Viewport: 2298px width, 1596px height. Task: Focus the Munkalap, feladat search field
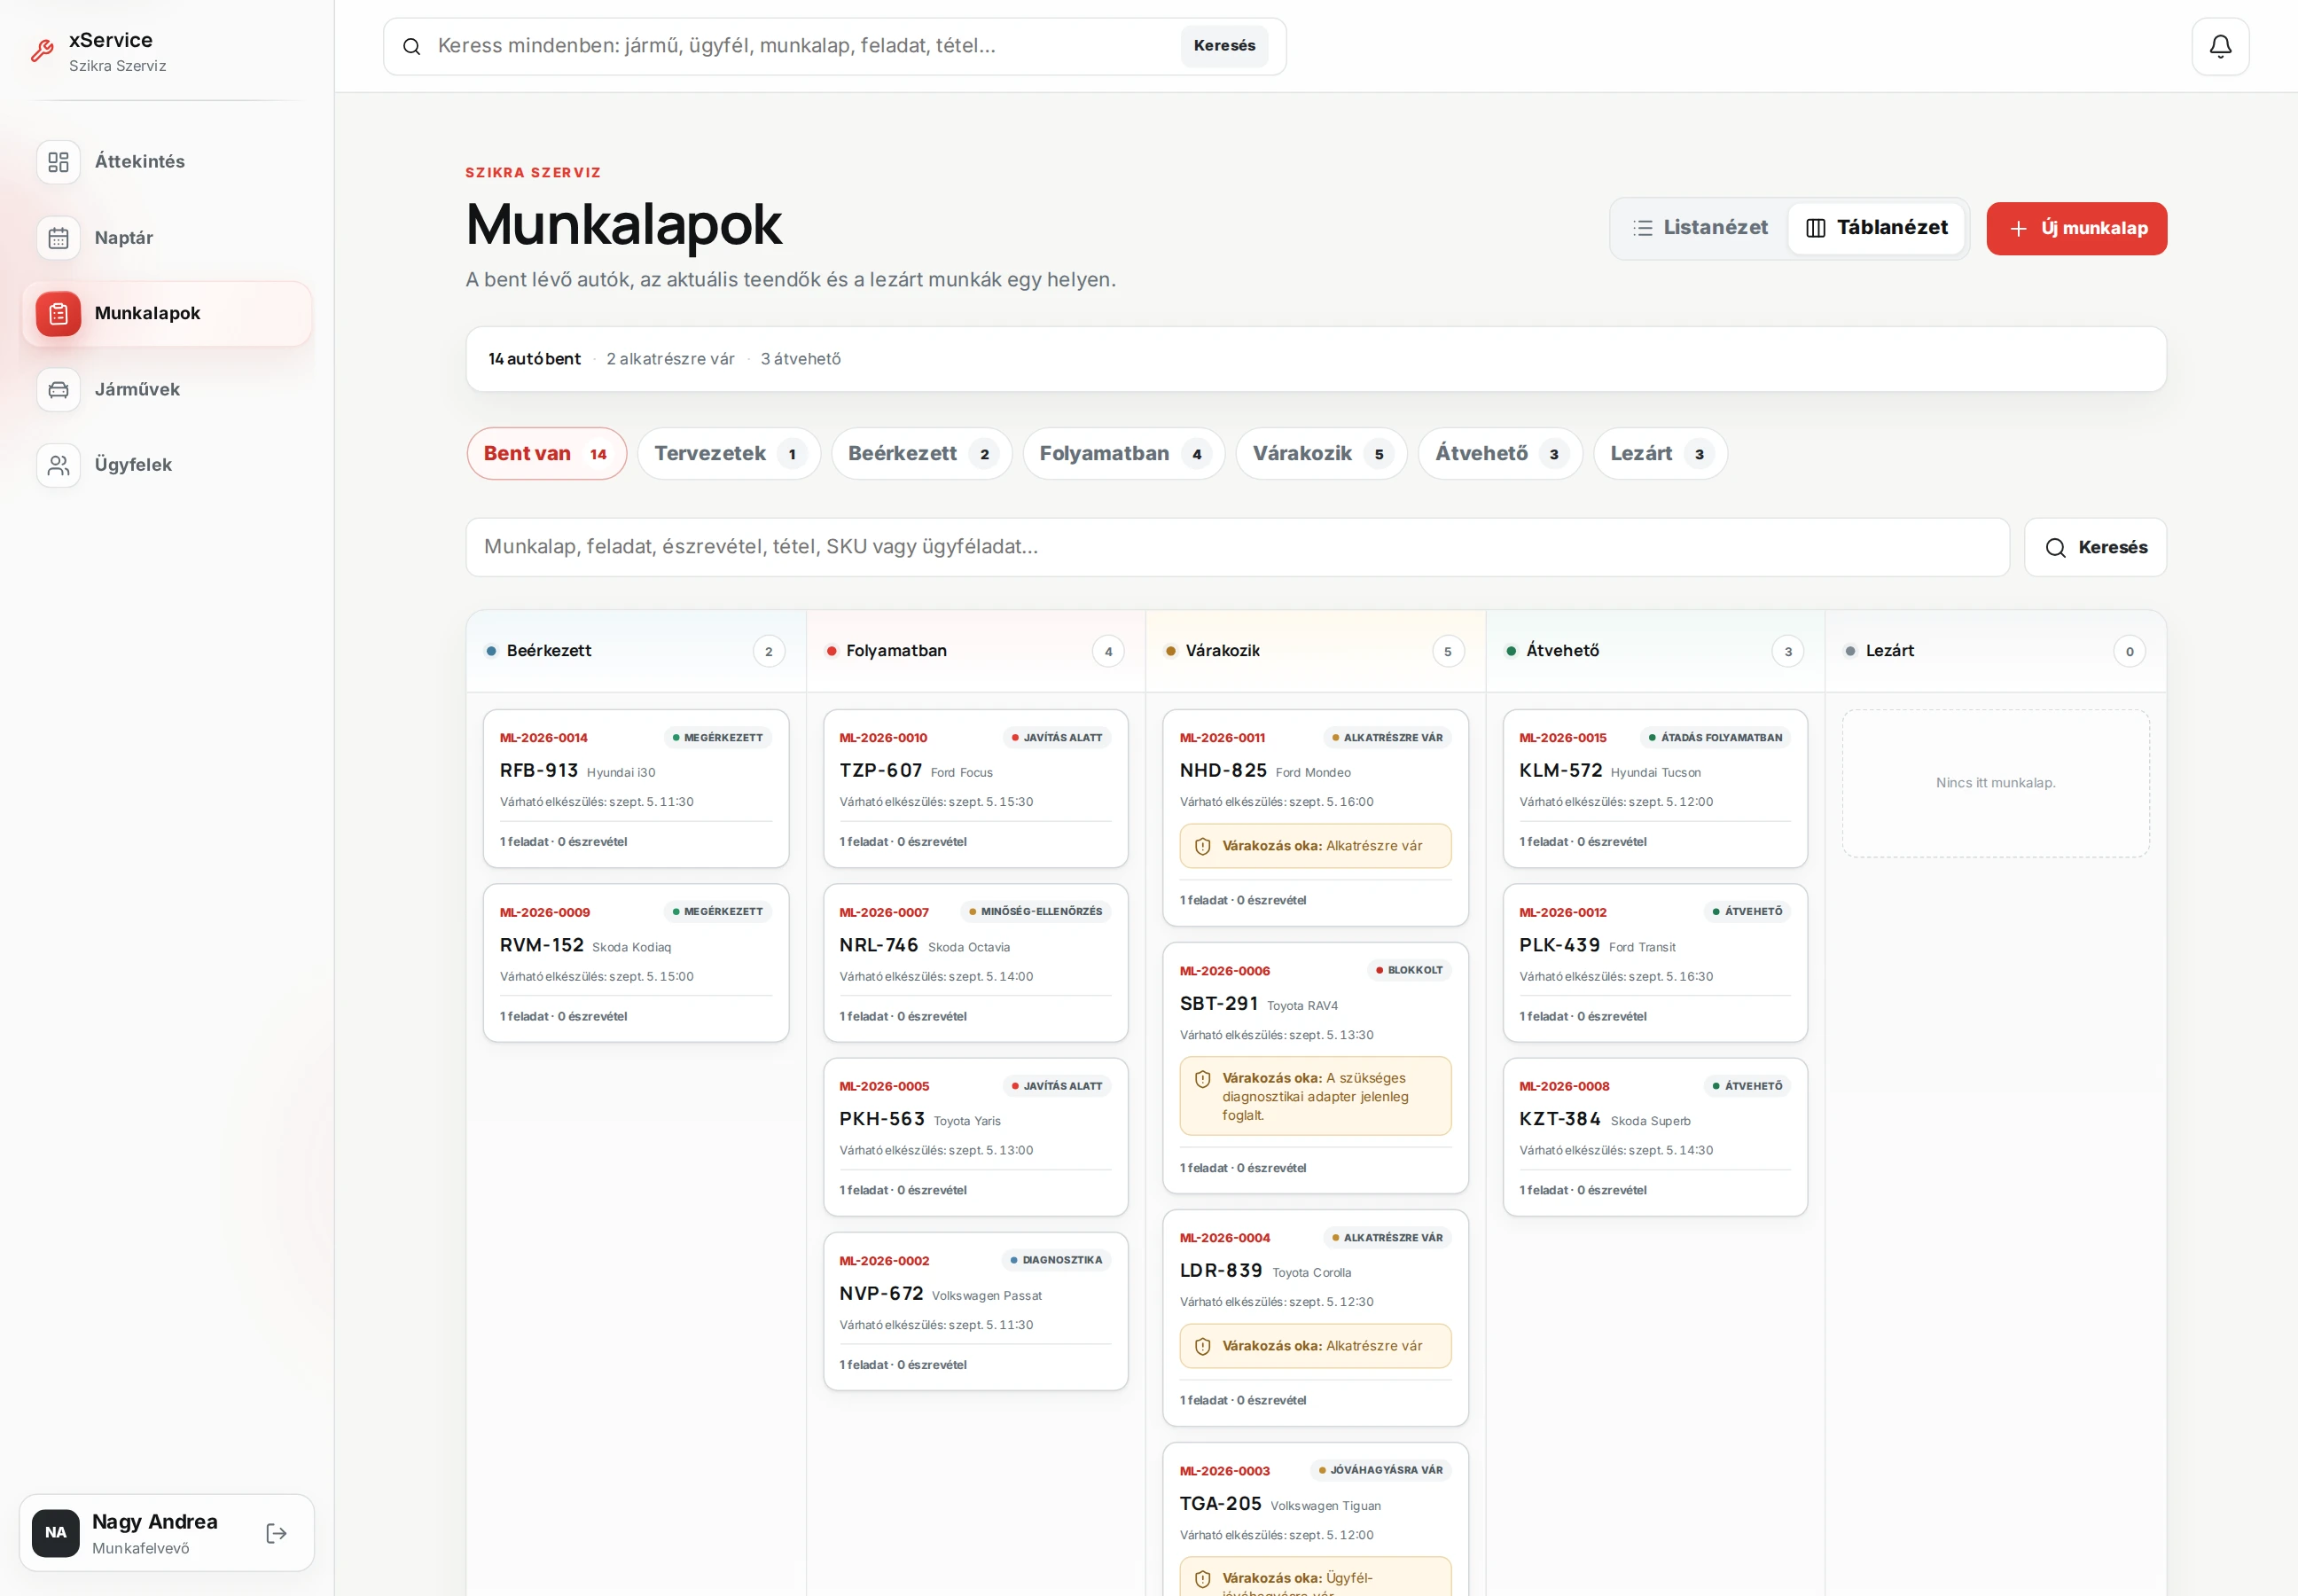(1237, 547)
